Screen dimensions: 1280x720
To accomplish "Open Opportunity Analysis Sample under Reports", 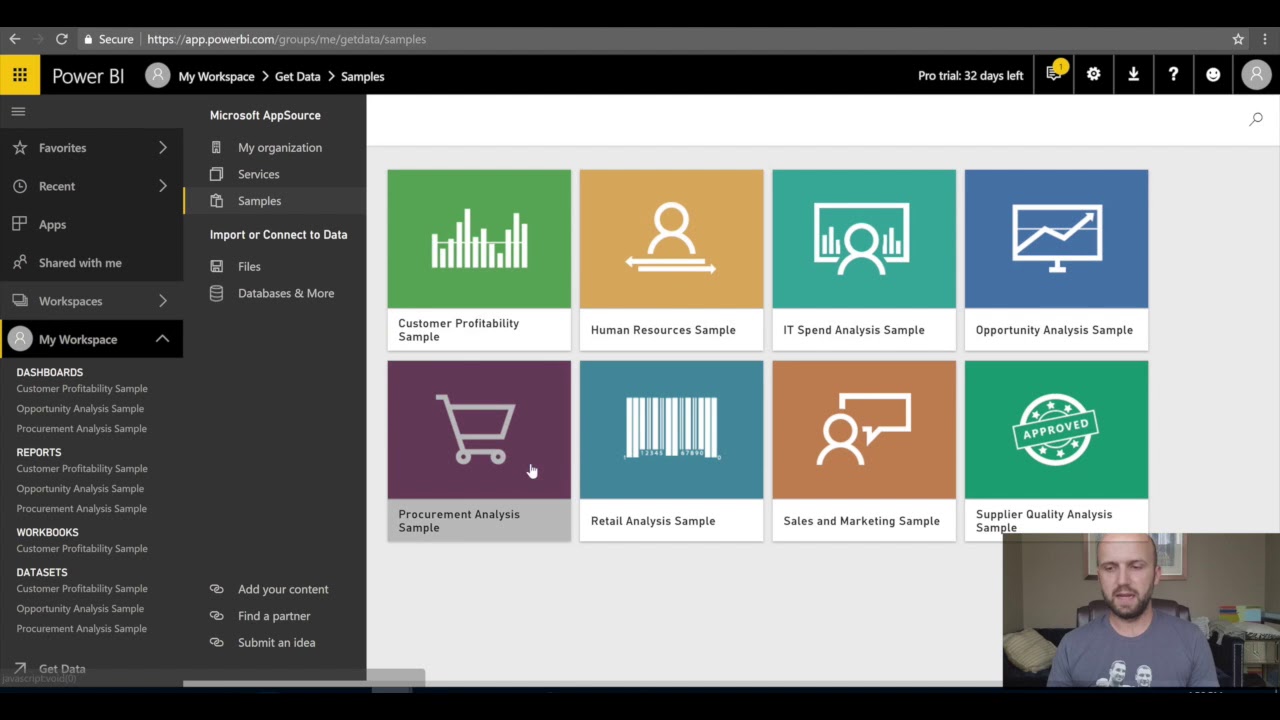I will tap(80, 488).
